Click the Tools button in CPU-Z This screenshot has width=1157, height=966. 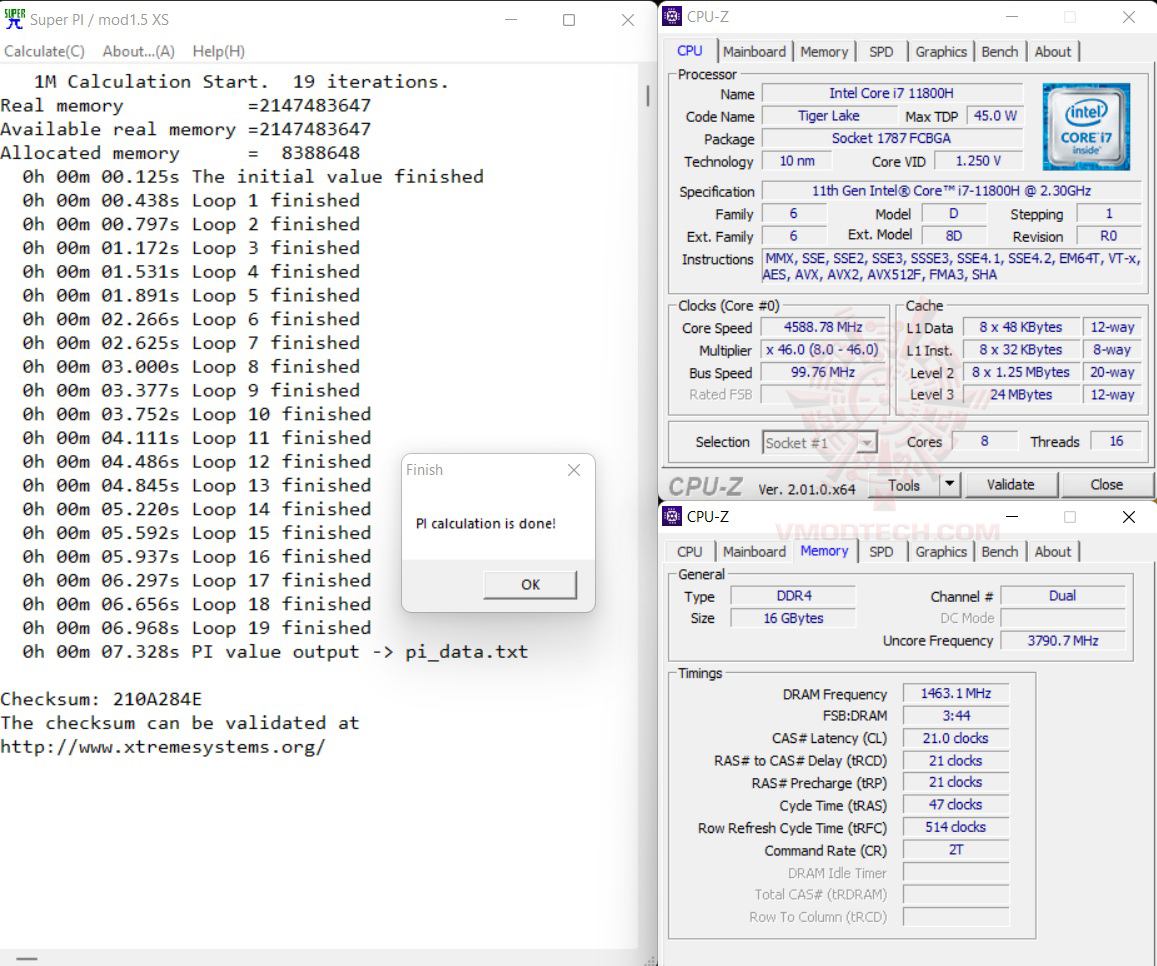[x=904, y=485]
